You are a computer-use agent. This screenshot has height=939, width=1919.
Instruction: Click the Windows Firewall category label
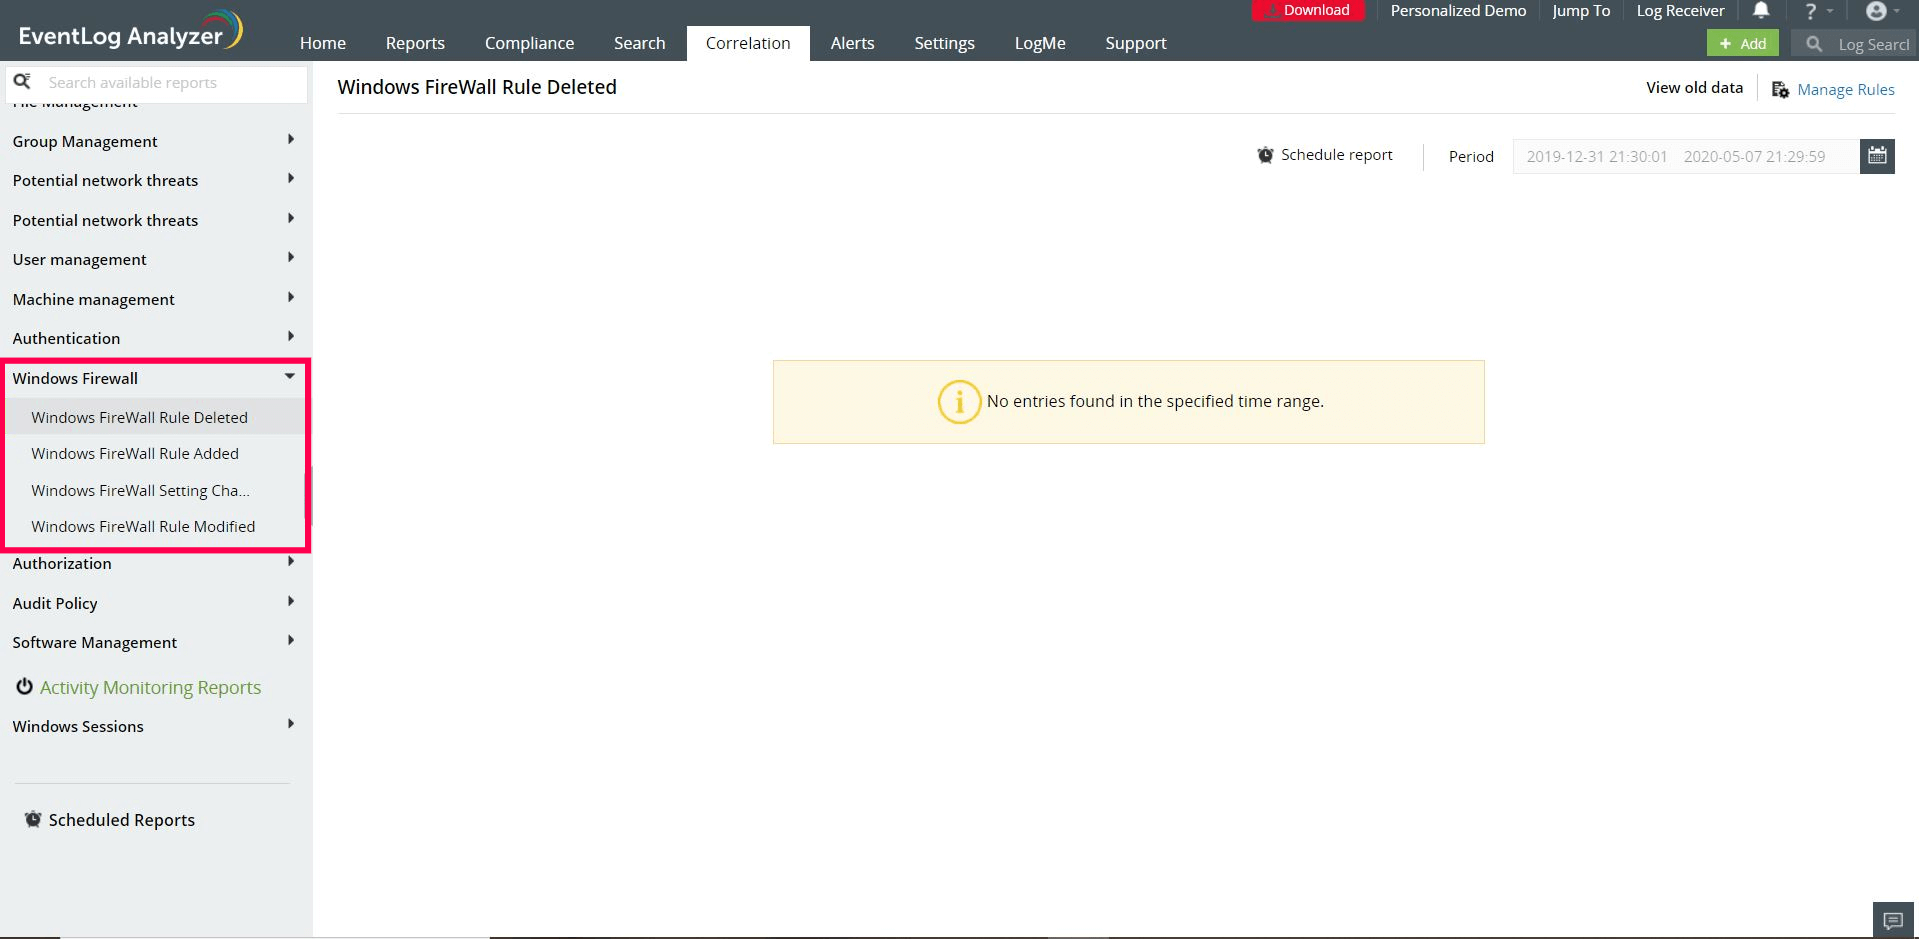[x=75, y=378]
